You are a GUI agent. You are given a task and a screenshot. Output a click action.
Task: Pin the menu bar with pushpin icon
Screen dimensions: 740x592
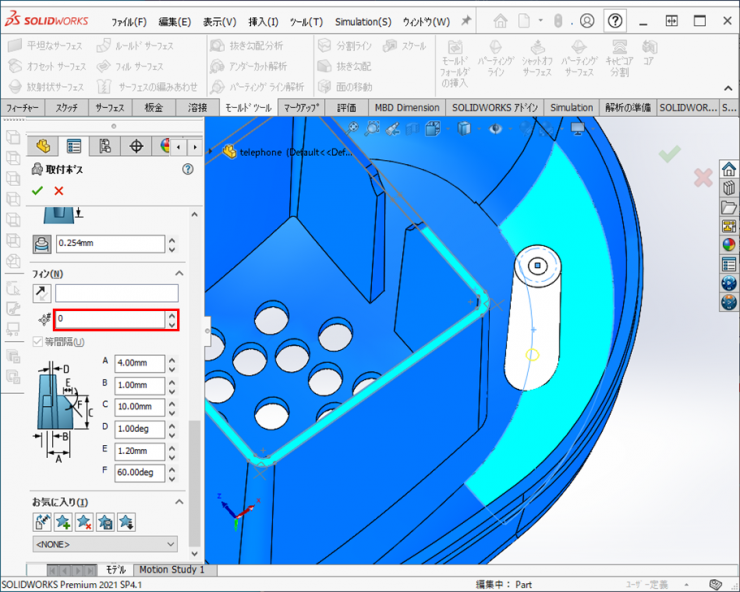coord(466,21)
